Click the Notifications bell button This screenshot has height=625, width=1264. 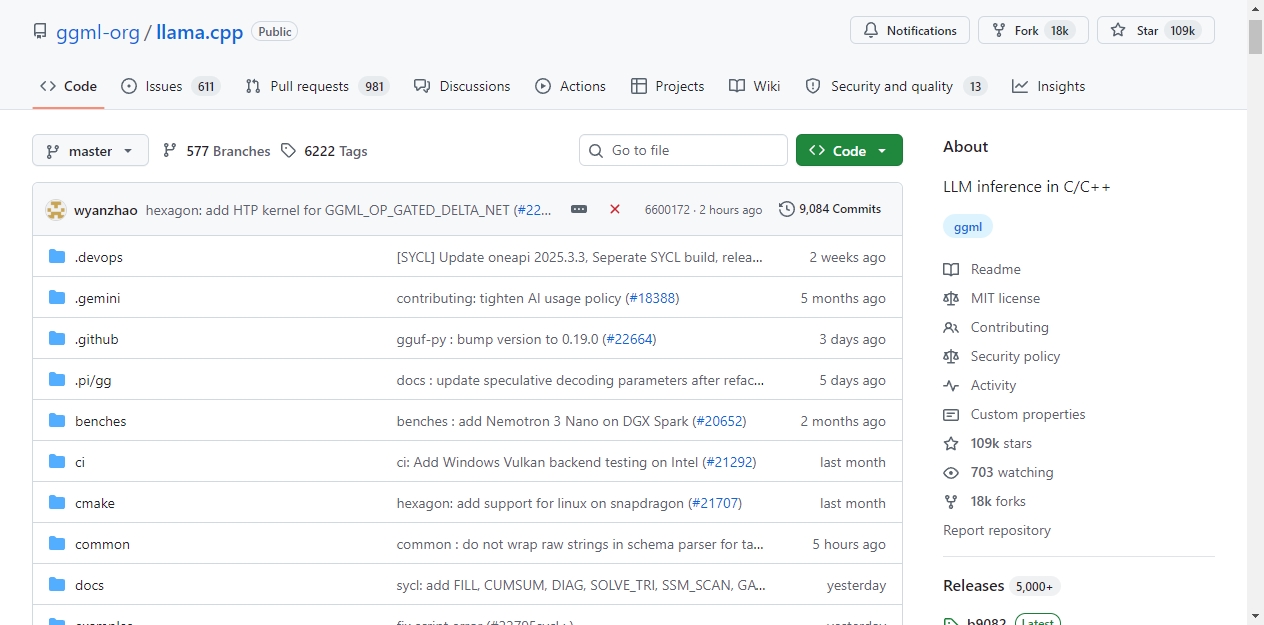tap(910, 30)
